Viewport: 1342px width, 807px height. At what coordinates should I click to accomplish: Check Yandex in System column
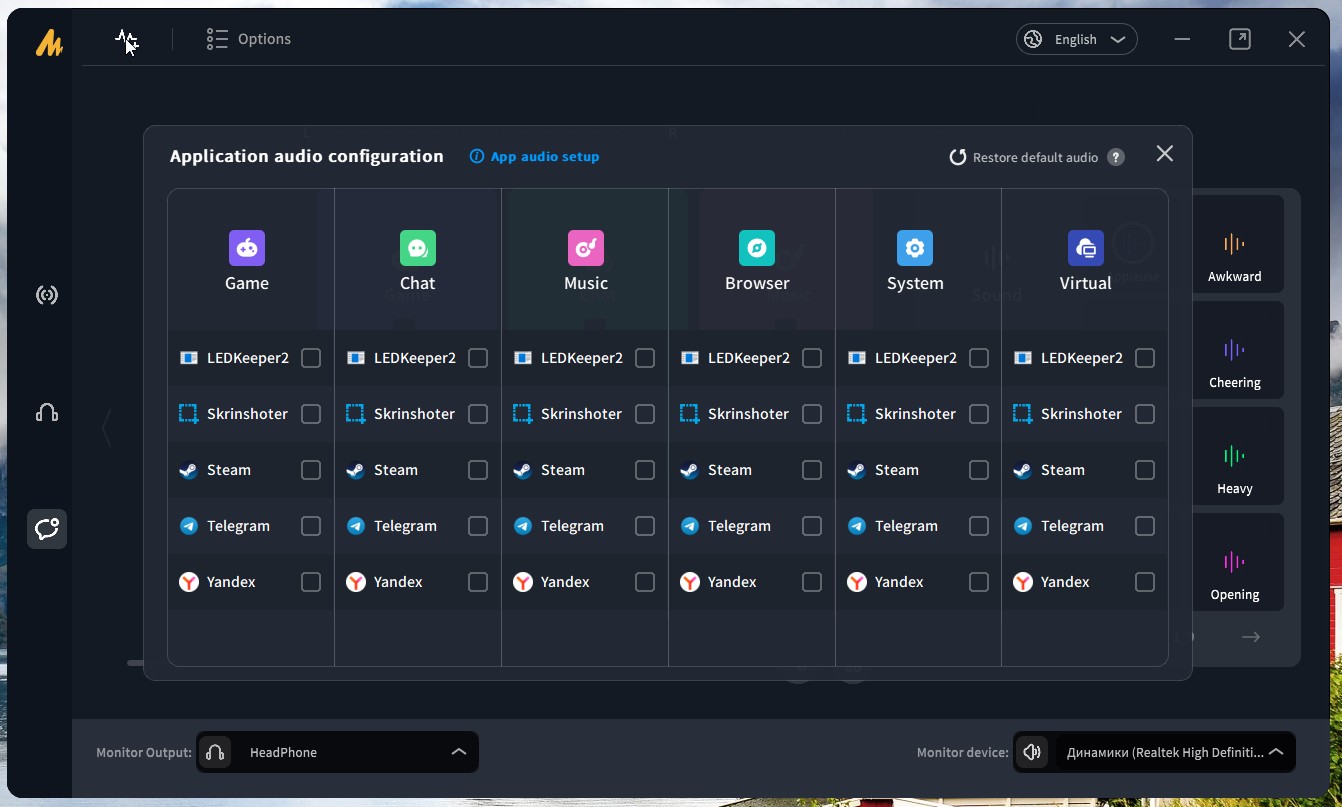click(979, 582)
